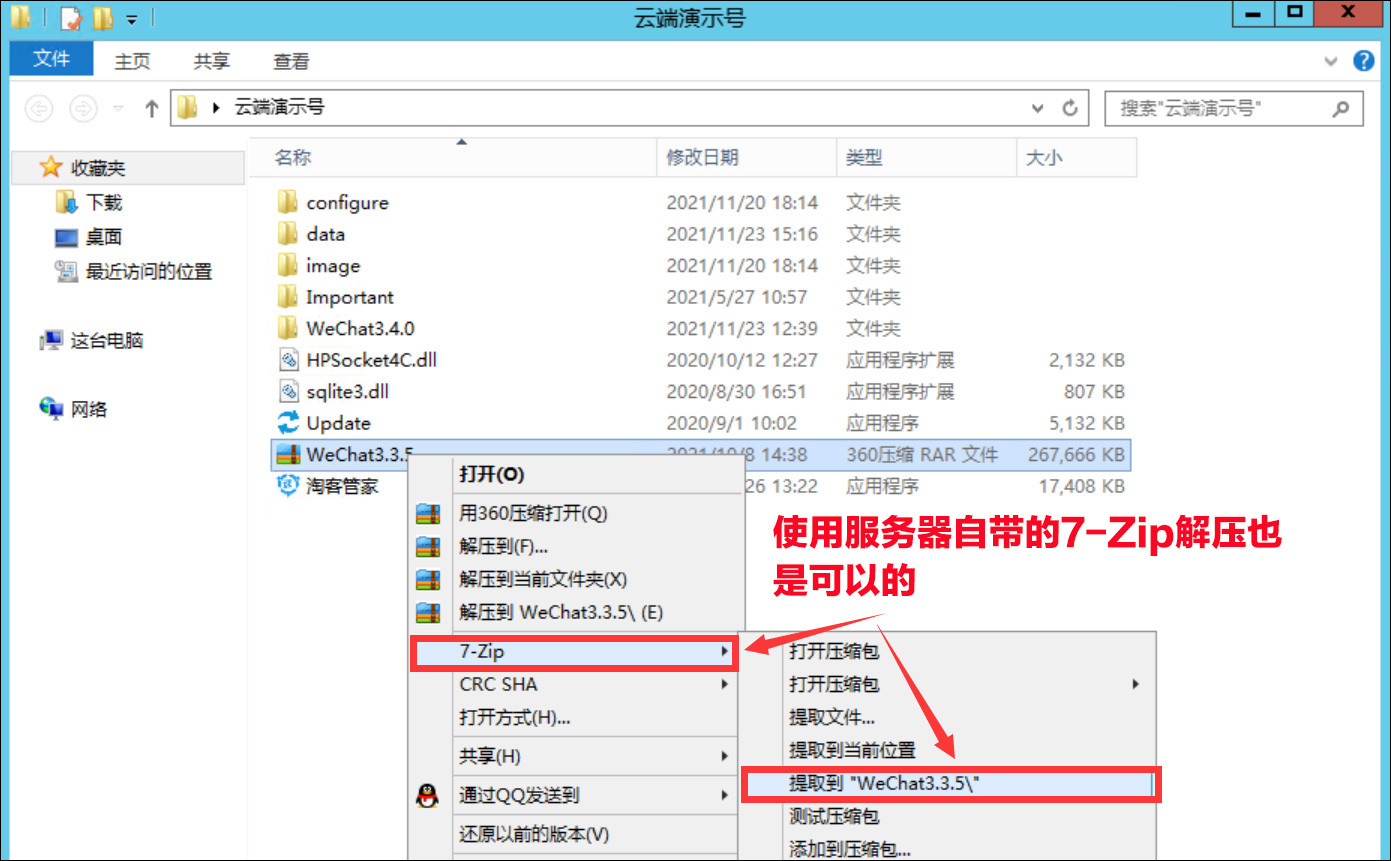Image resolution: width=1391 pixels, height=861 pixels.
Task: Click the forward navigation arrow
Action: [x=83, y=108]
